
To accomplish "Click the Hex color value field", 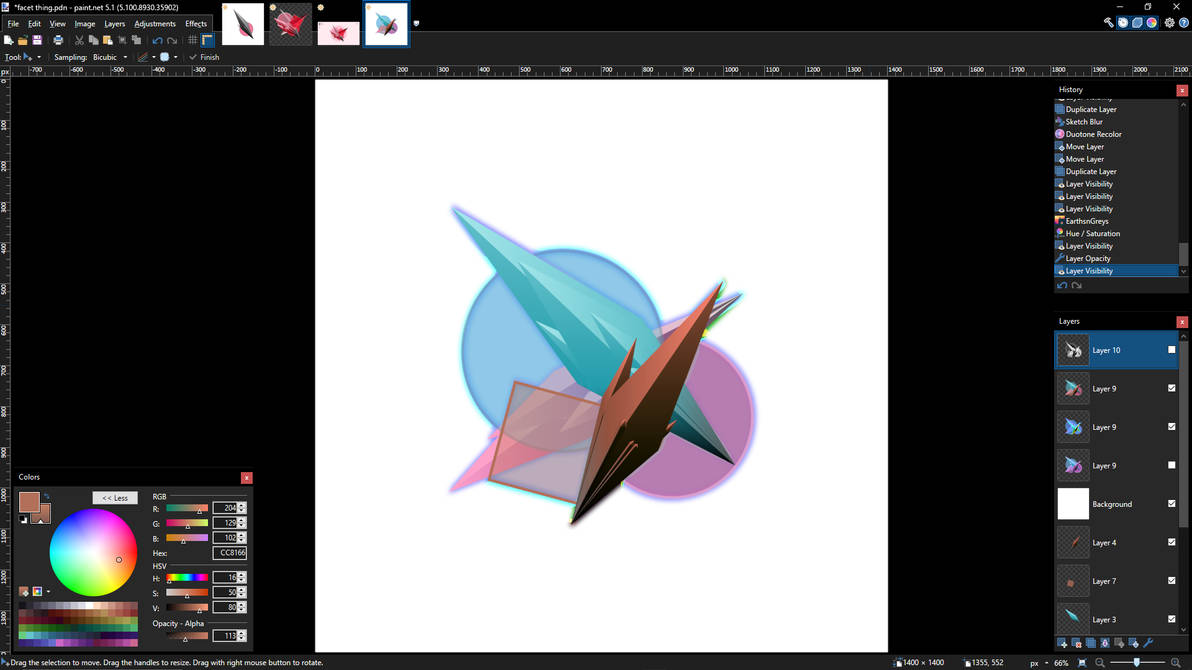I will (230, 553).
